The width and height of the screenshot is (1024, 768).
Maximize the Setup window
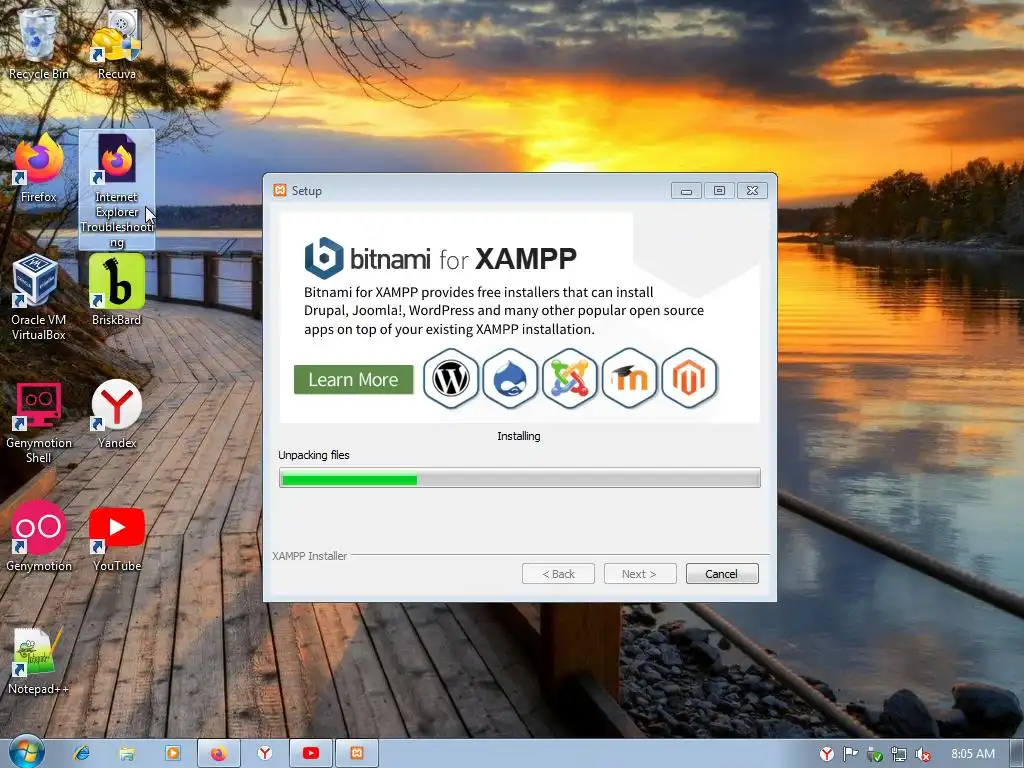[x=719, y=191]
